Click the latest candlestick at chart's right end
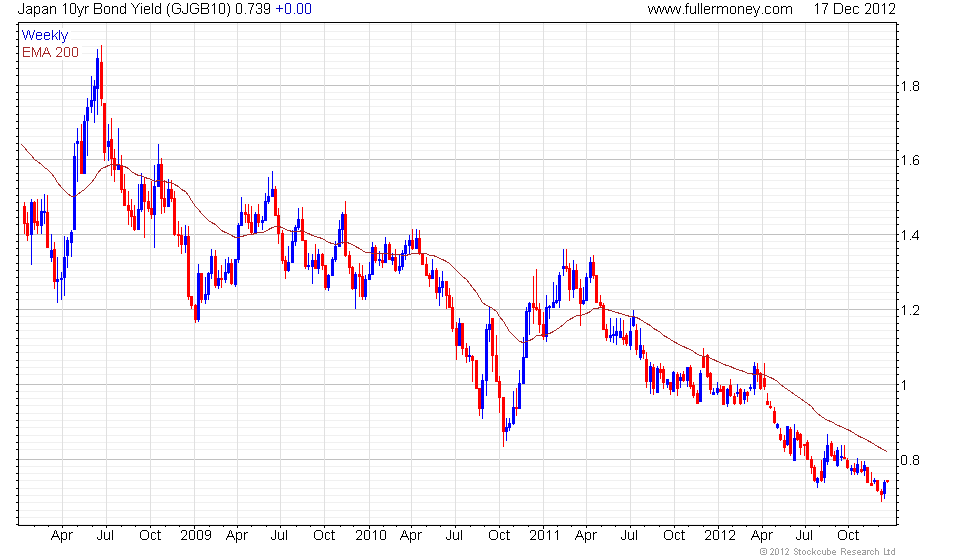Screen dimensions: 980x560 coord(888,481)
